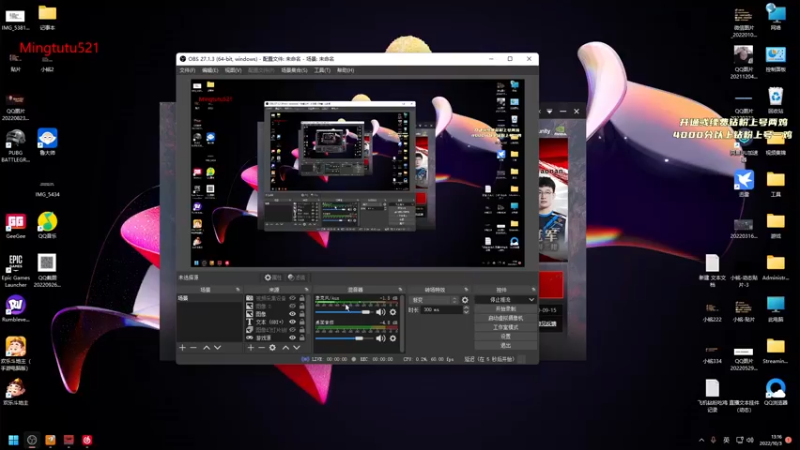The height and width of the screenshot is (450, 800).
Task: Open OBS 设置 from the controls panel
Action: click(x=505, y=336)
